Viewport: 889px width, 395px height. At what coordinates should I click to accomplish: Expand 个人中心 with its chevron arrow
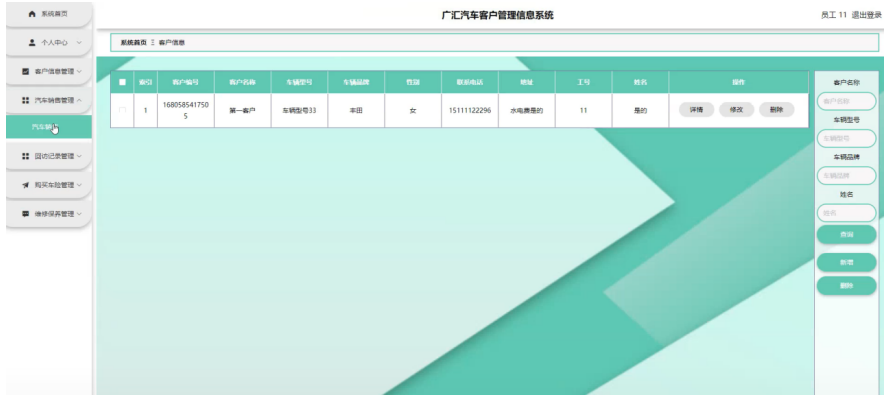click(79, 43)
